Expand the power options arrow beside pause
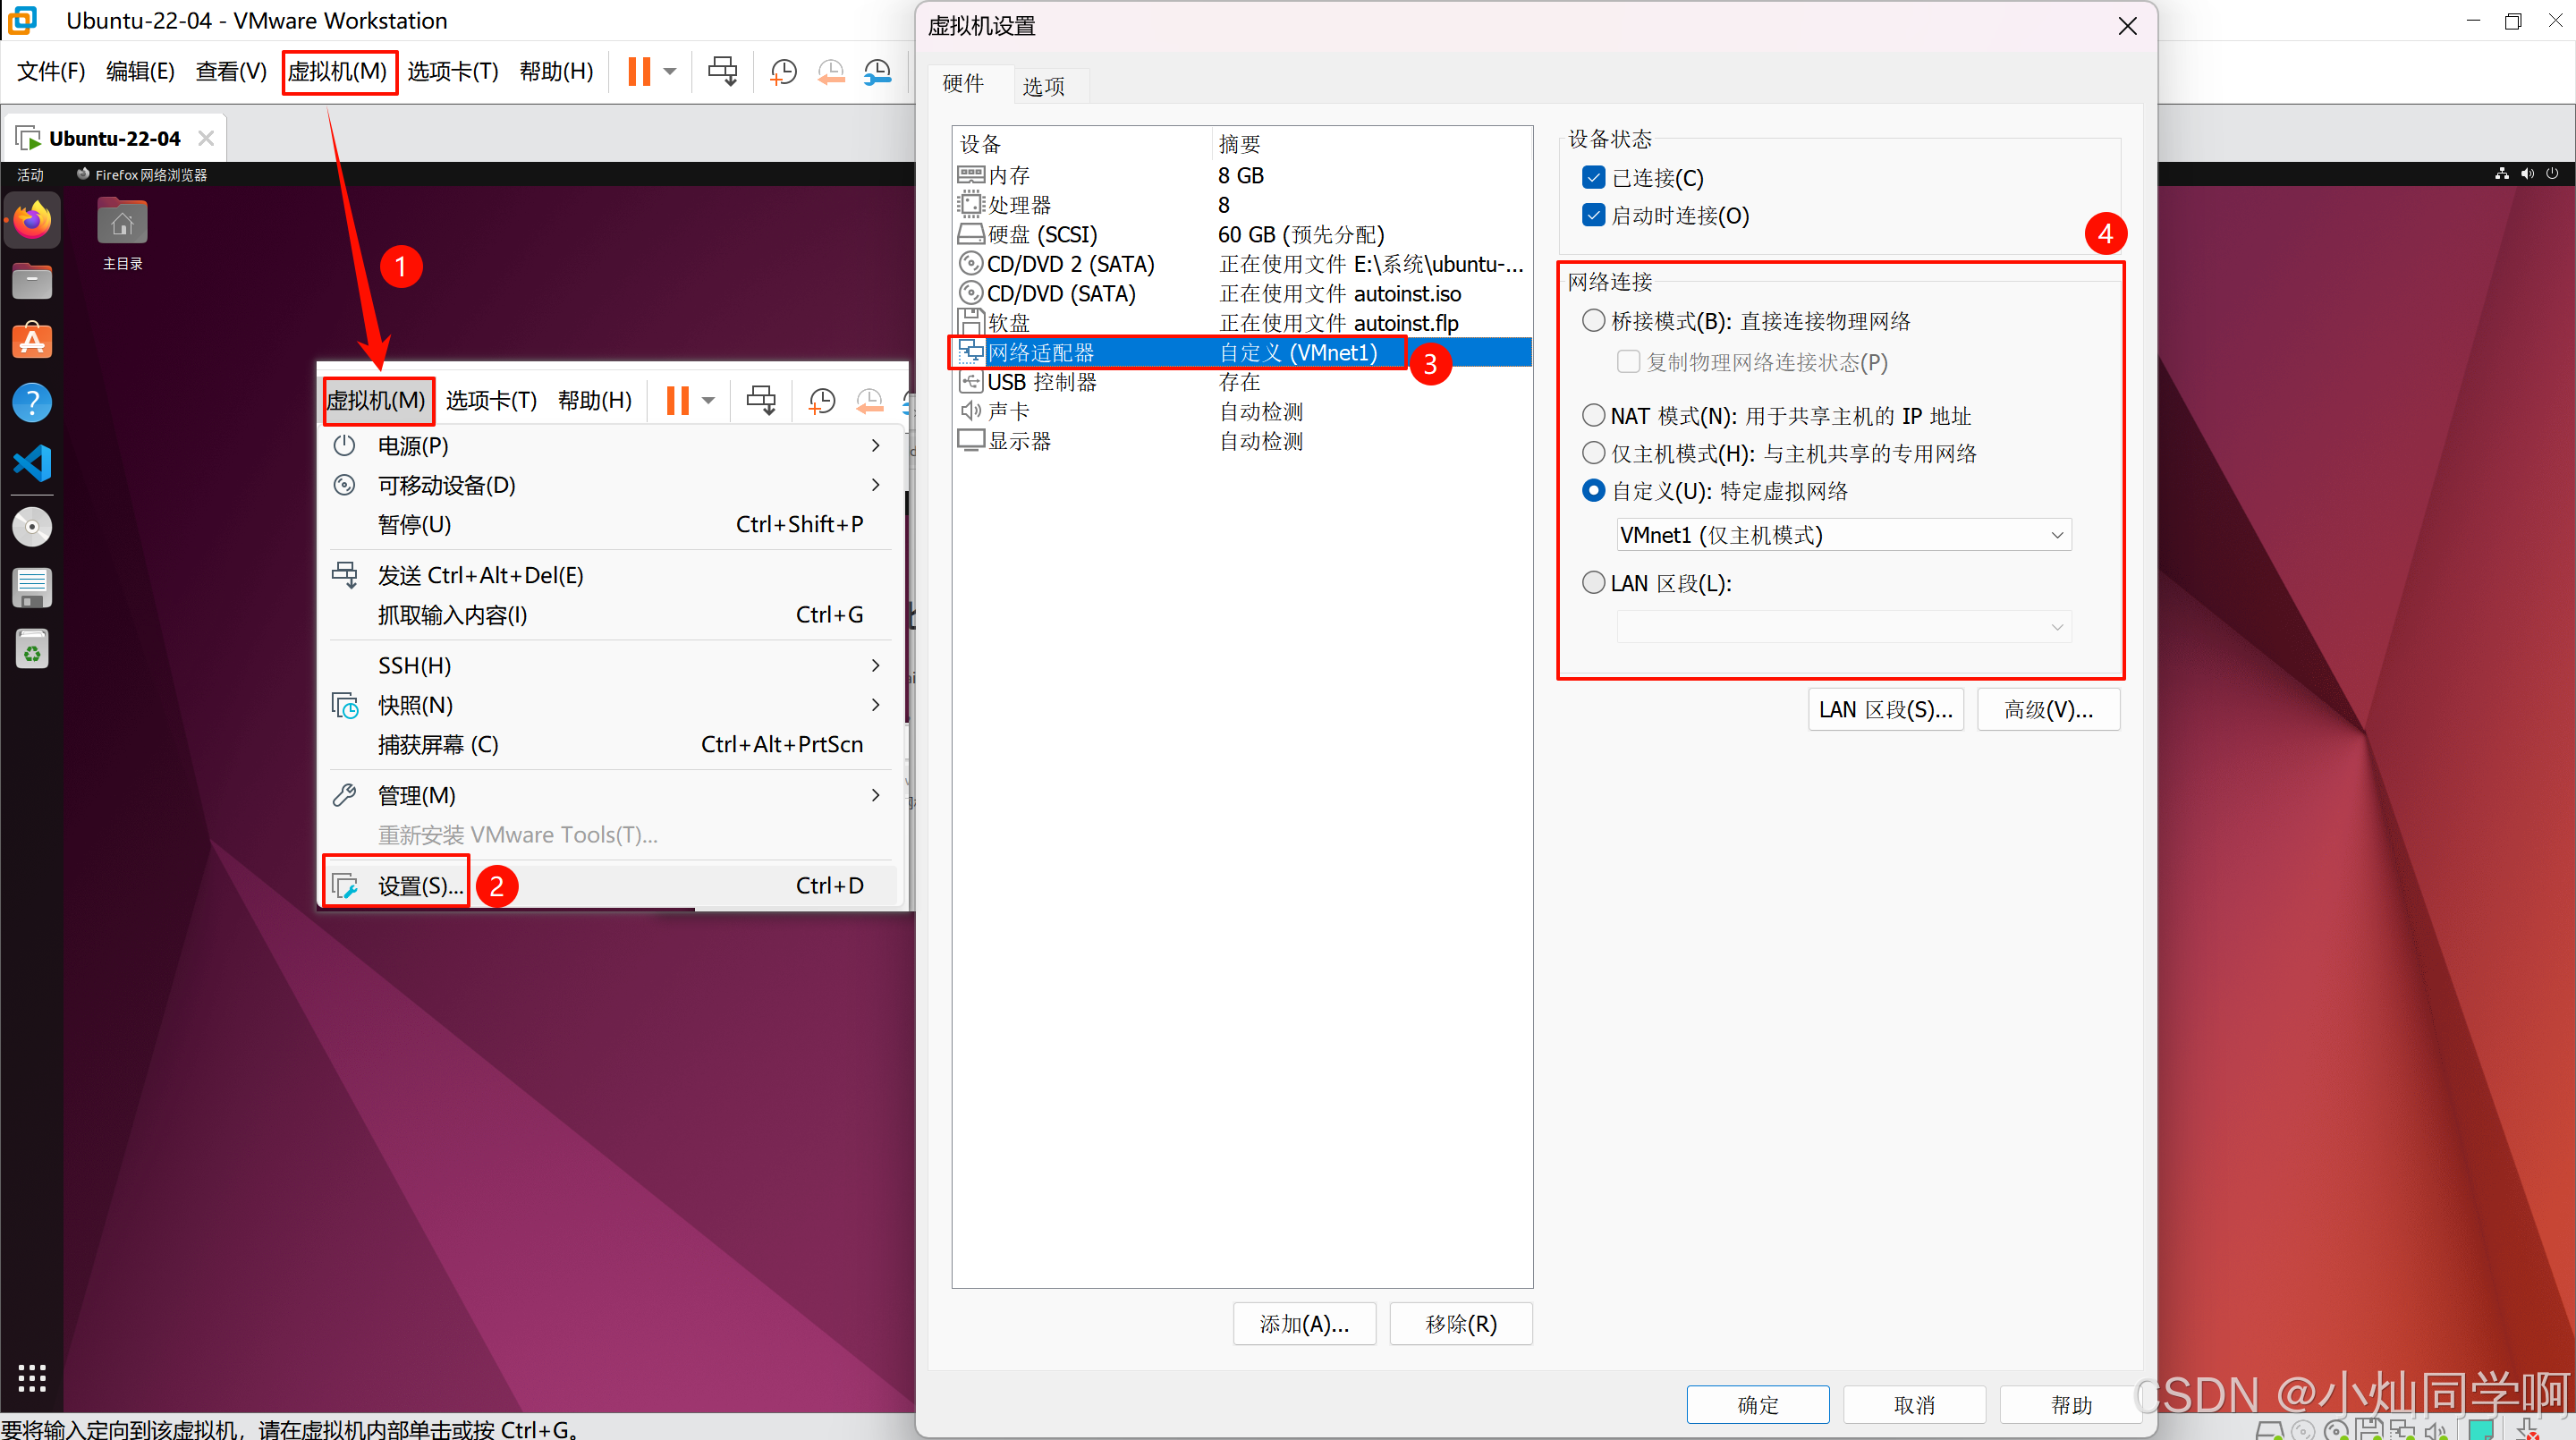 coord(670,72)
